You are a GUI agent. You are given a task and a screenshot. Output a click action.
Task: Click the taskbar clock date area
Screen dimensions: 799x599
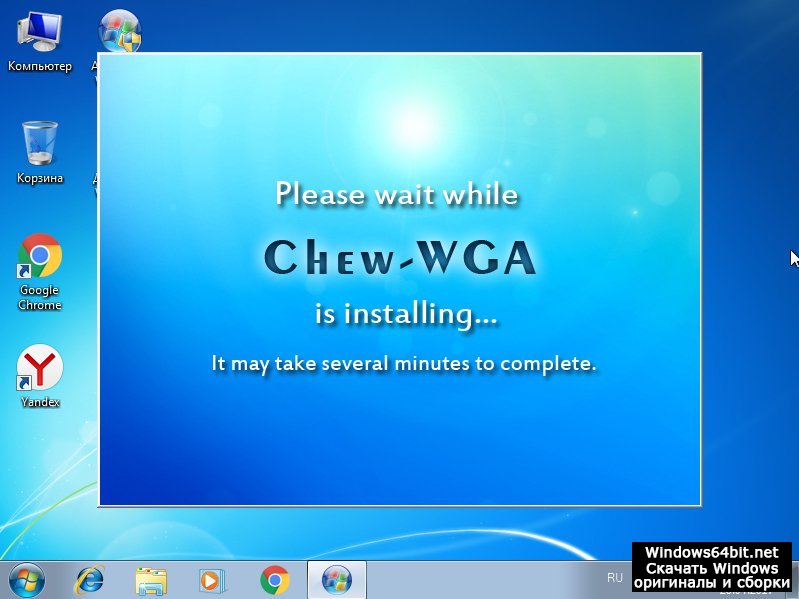tap(744, 590)
